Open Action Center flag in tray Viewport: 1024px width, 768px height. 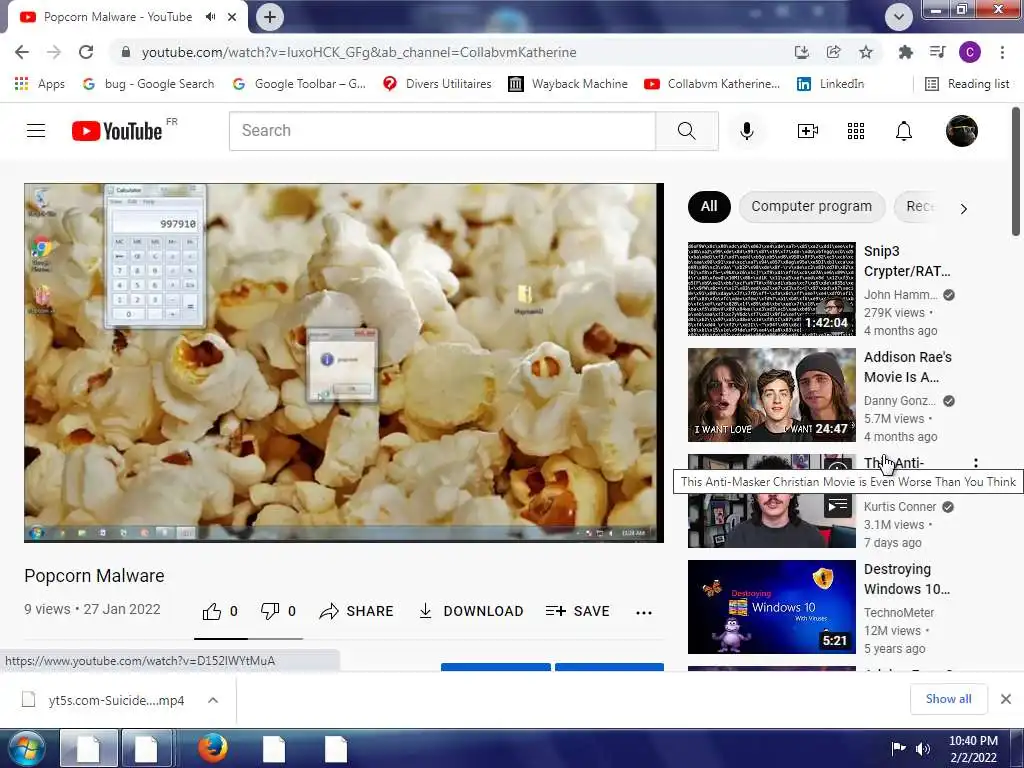(x=899, y=748)
